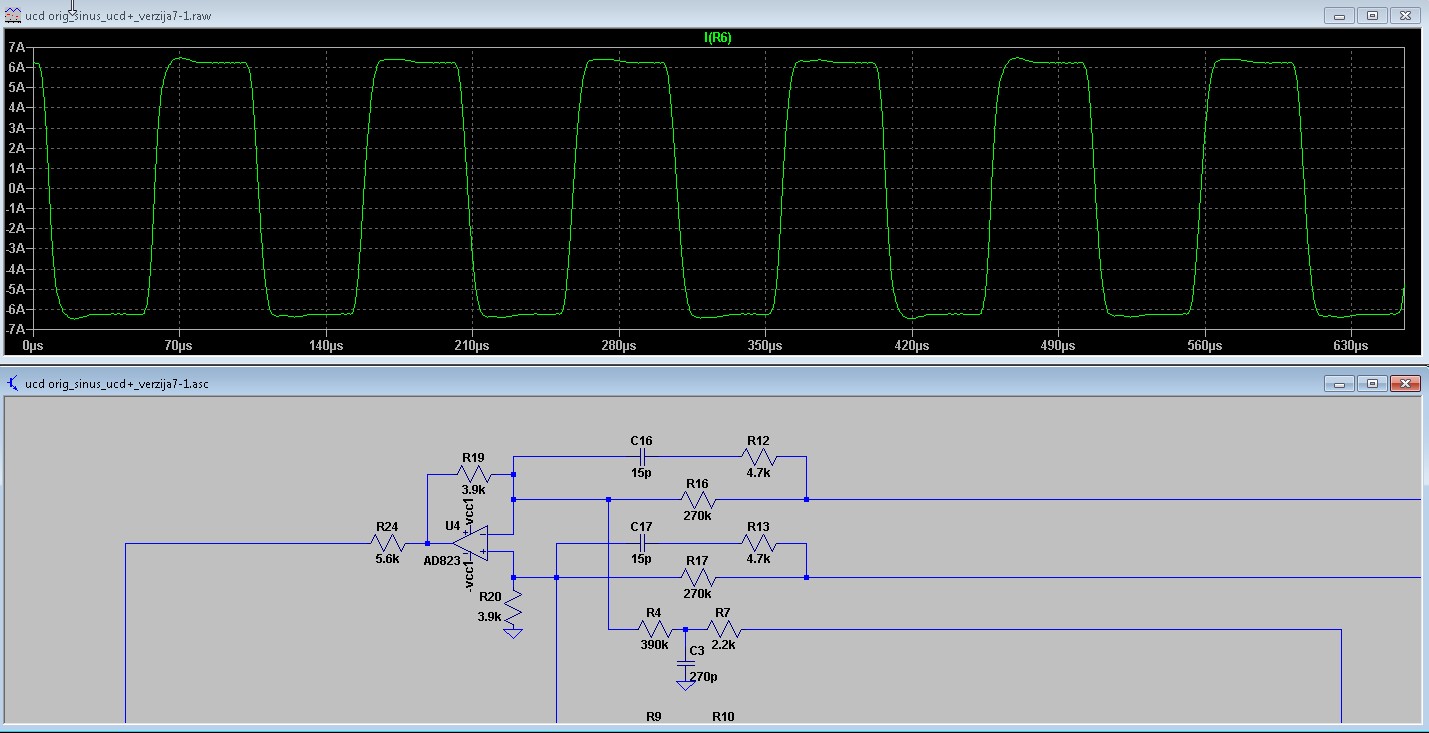Viewport: 1429px width, 733px height.
Task: Click the I(R6) trace label in waveform viewer
Action: click(718, 37)
